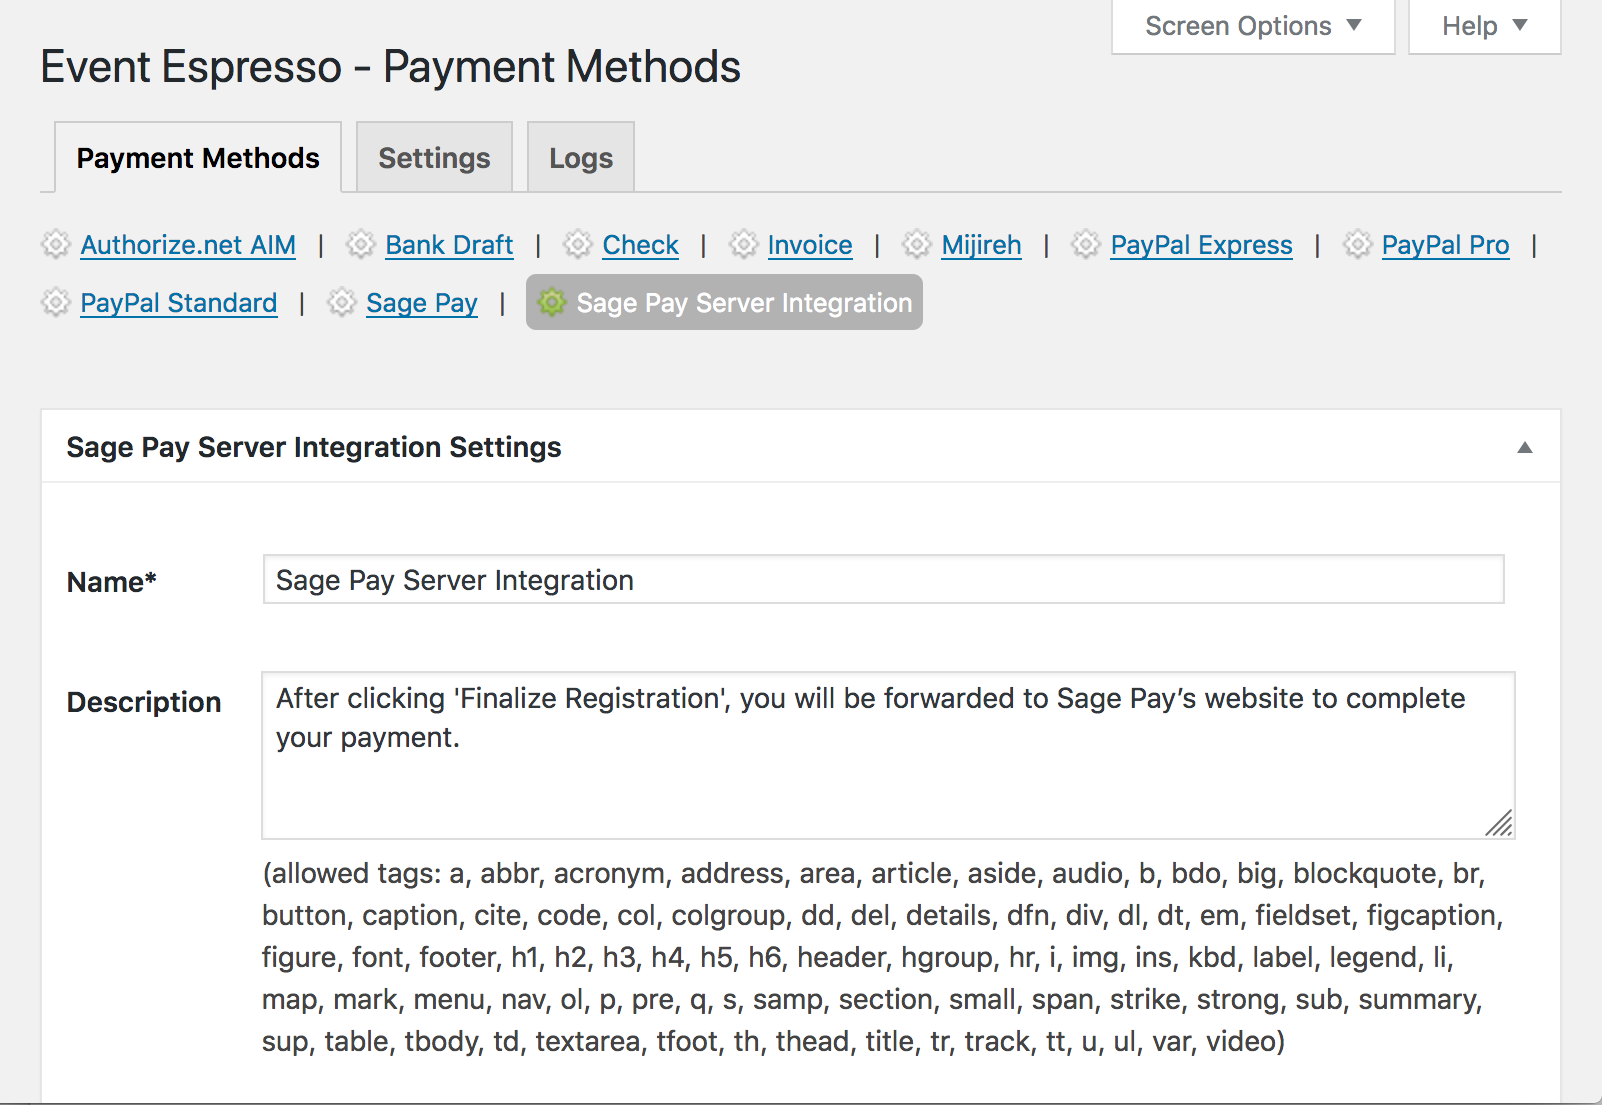Open the PayPal Standard payment method
This screenshot has height=1105, width=1602.
coord(178,303)
